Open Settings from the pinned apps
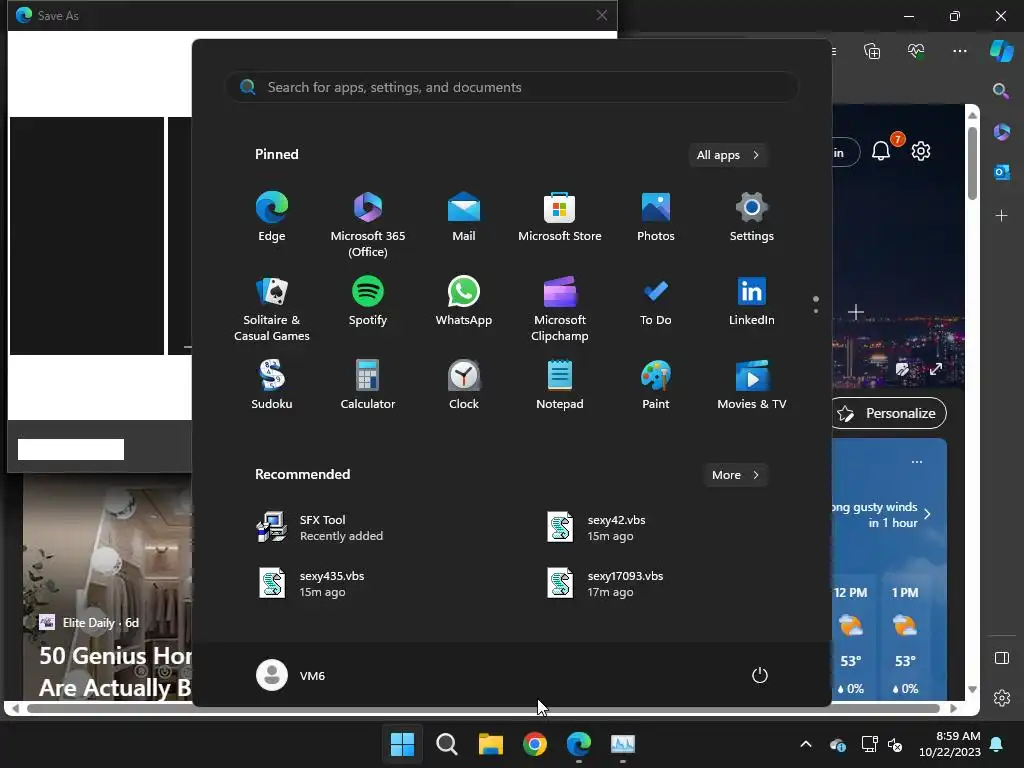Screen dimensions: 1024x768 pyautogui.click(x=752, y=217)
